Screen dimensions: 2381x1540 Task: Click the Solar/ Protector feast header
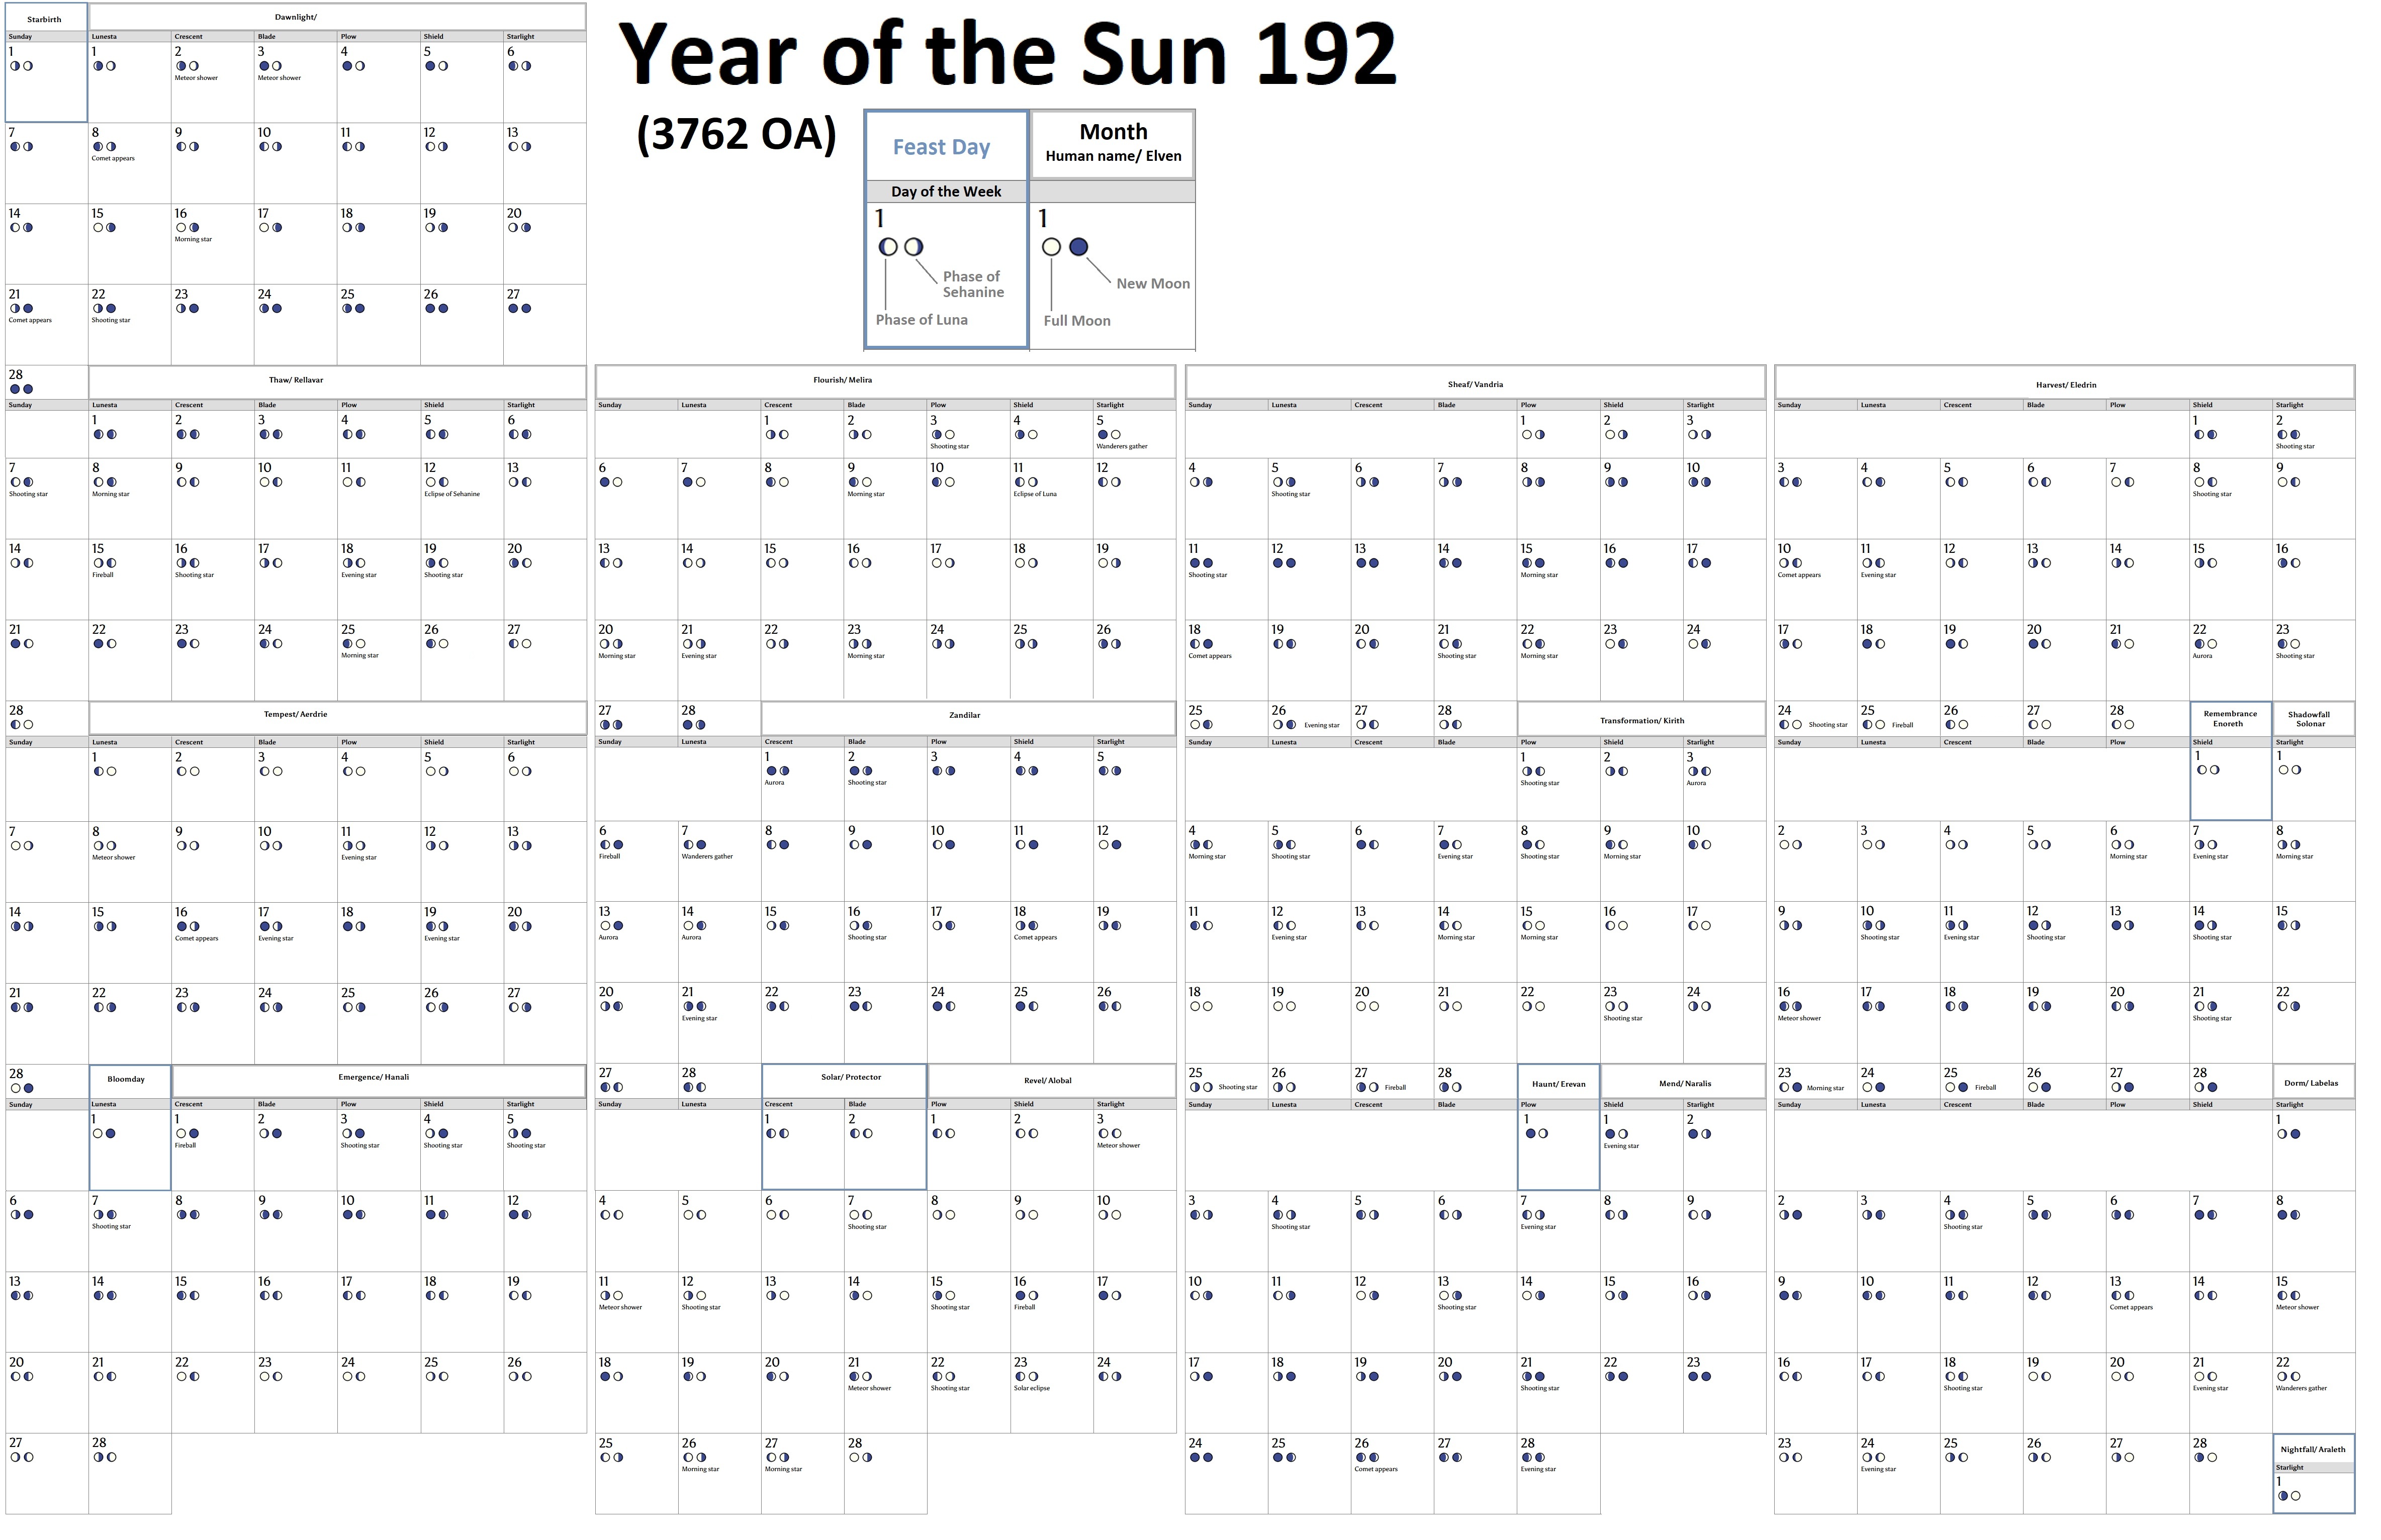(850, 1078)
